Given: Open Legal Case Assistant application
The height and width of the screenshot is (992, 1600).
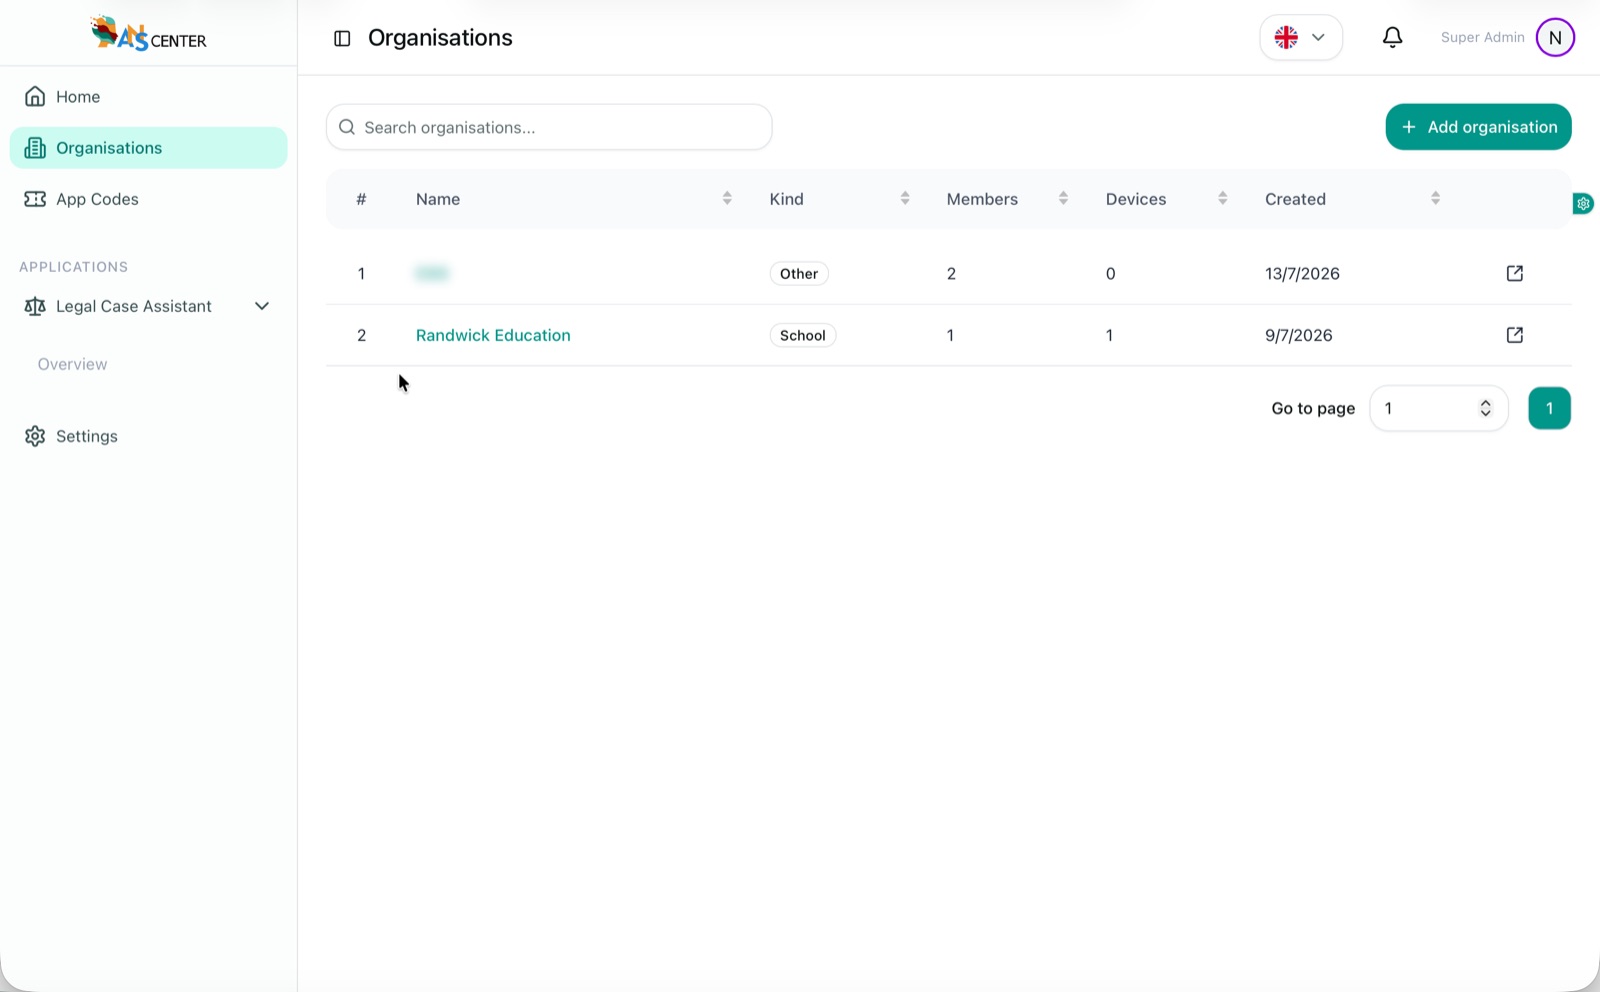Looking at the screenshot, I should (x=134, y=306).
